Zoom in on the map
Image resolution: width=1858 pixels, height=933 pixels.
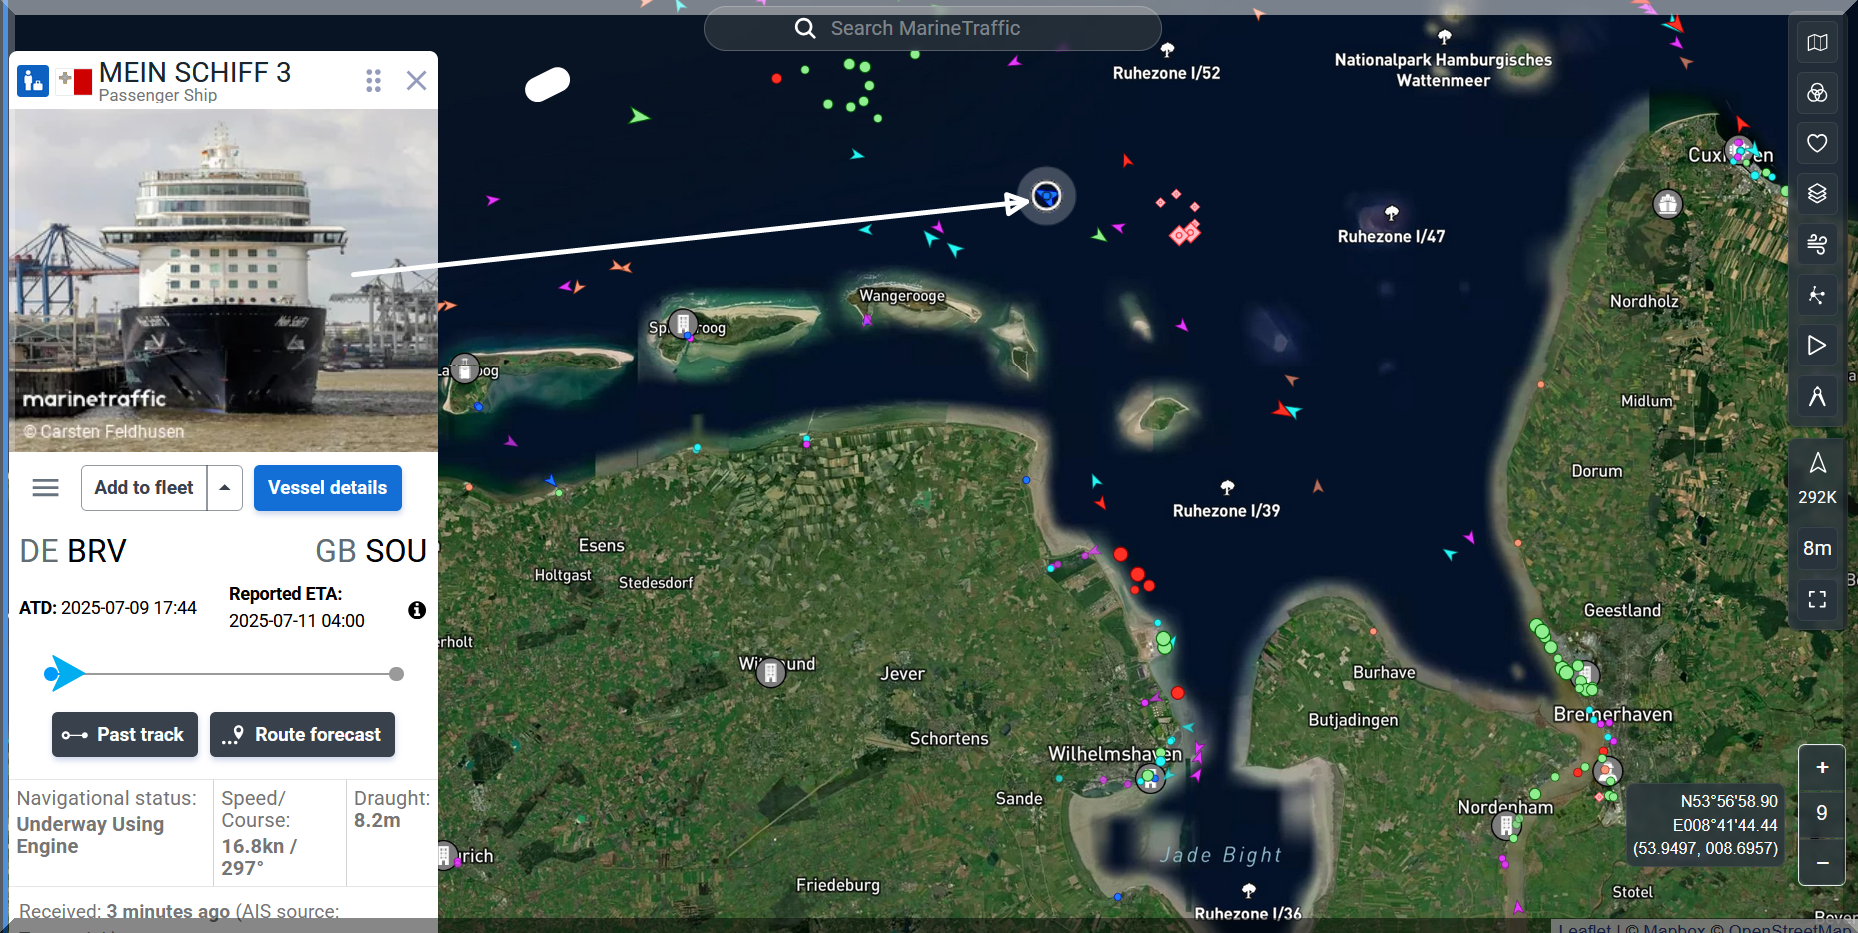click(1822, 768)
